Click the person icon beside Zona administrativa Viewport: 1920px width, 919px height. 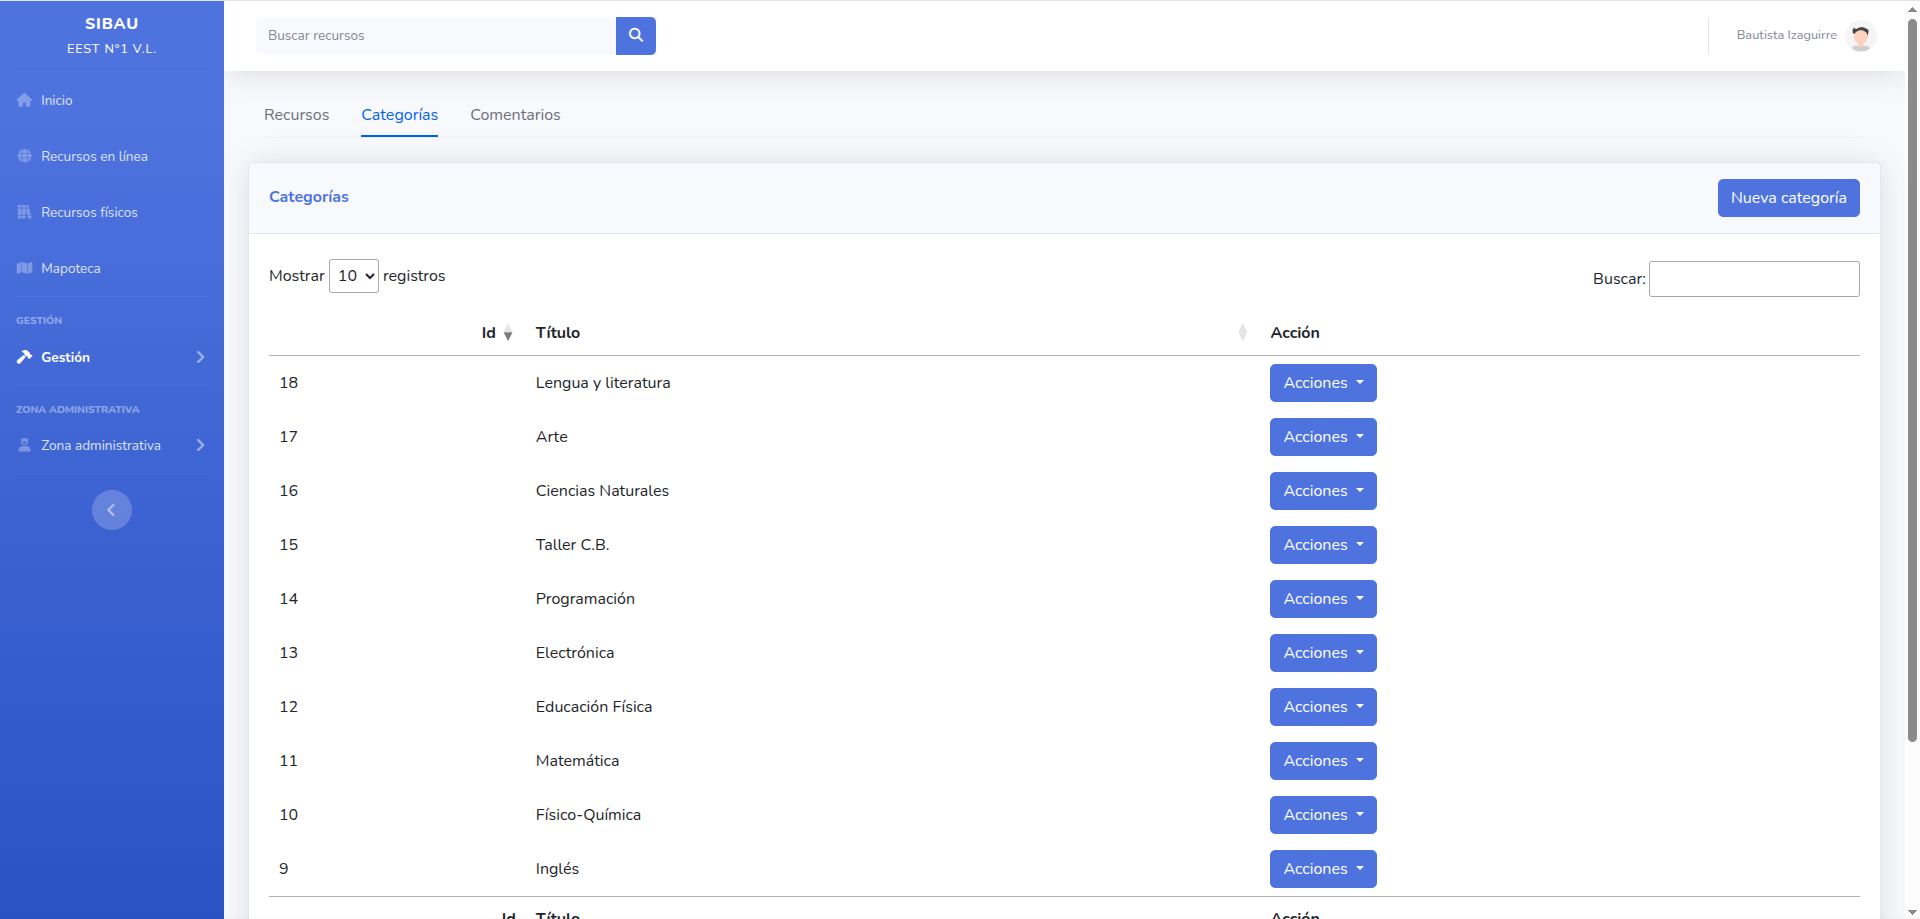click(23, 445)
